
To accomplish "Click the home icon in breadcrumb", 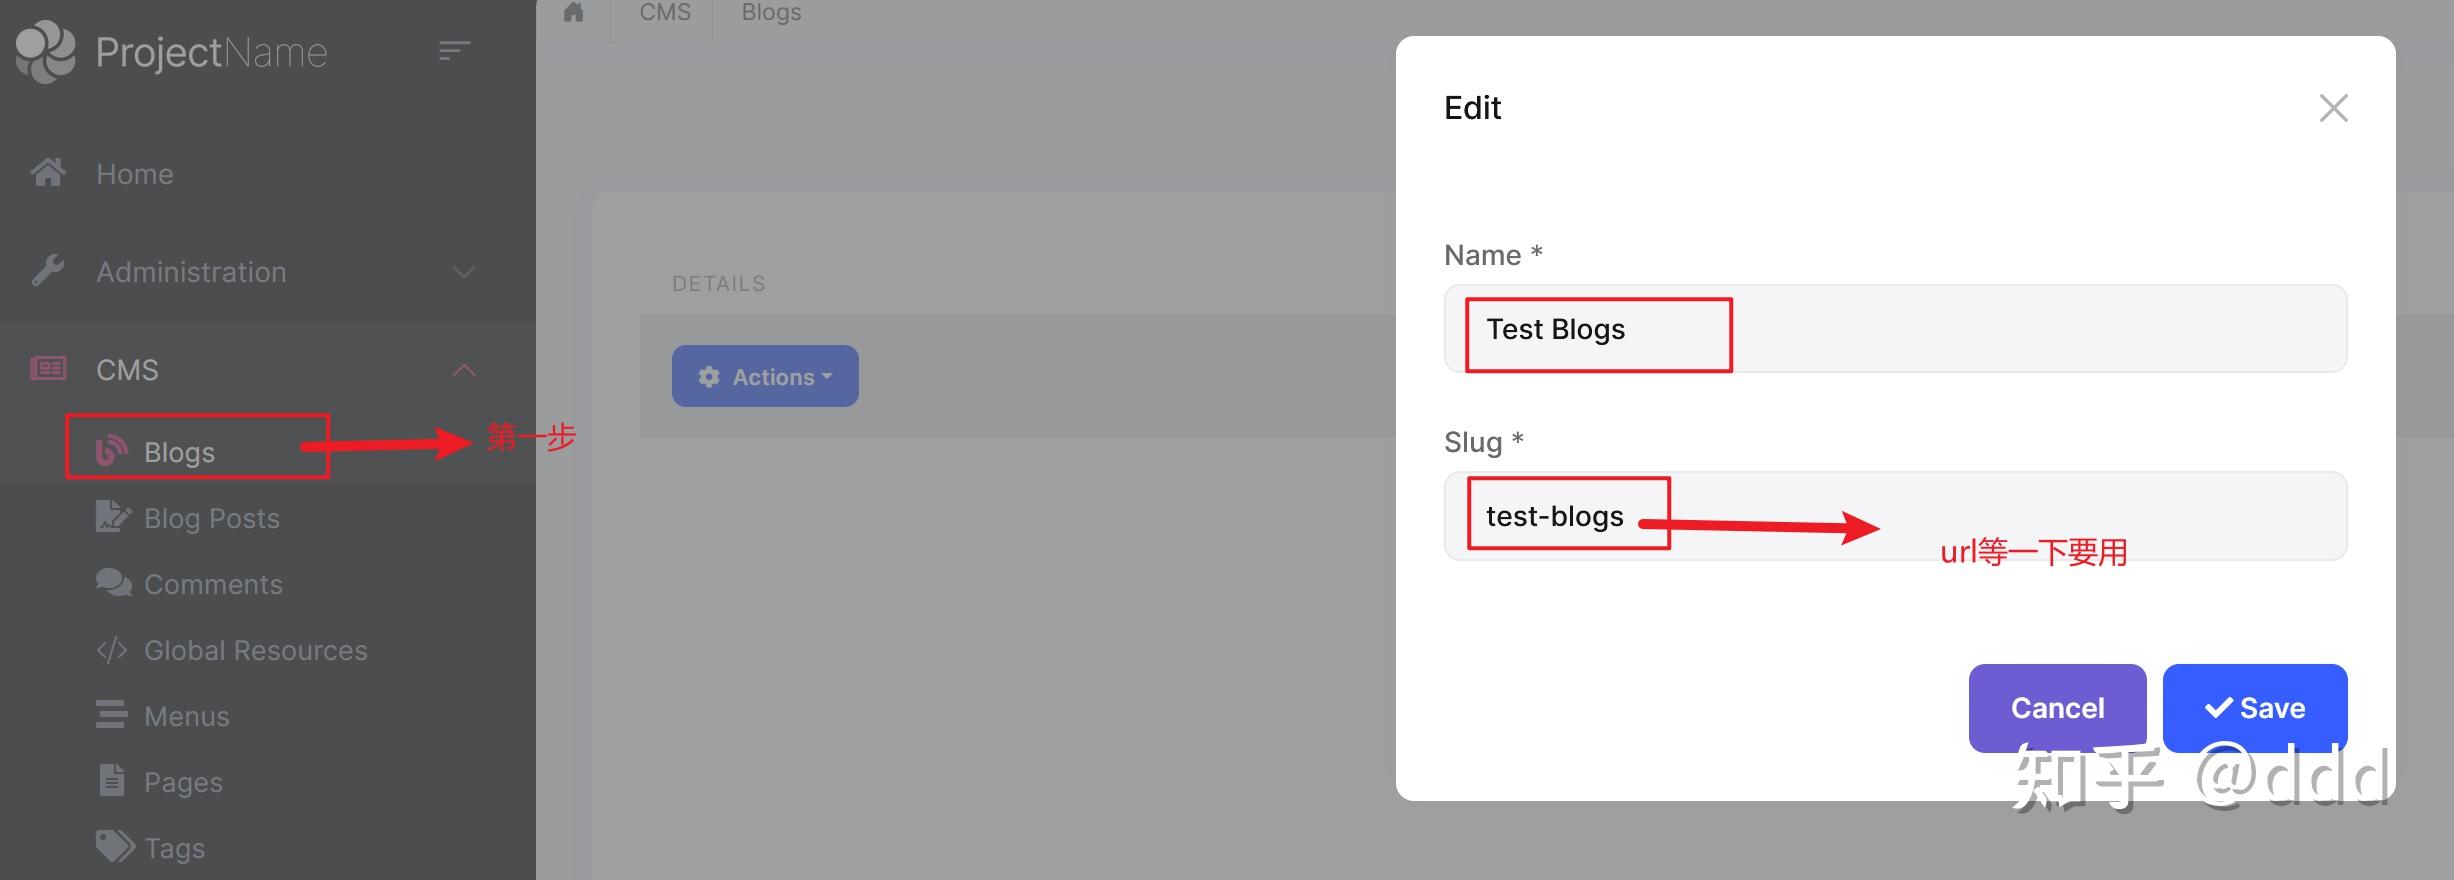I will [573, 13].
